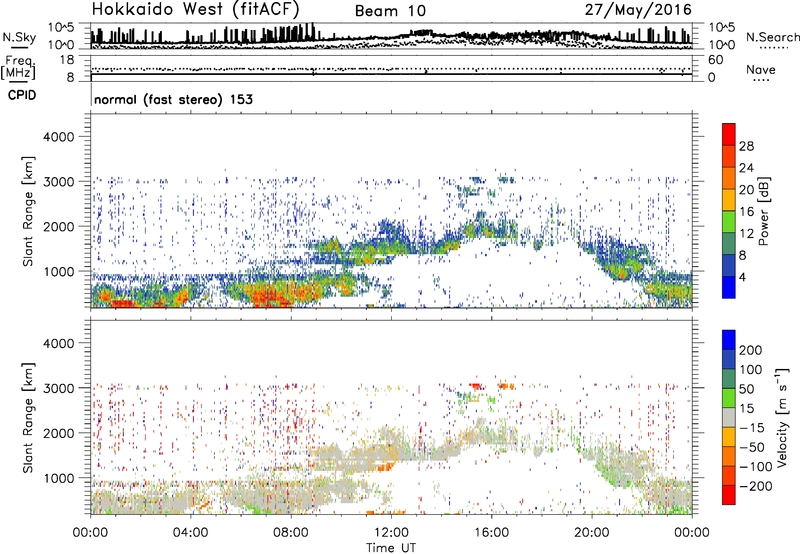Click the "20" tick on Power colorbar
Viewport: 800px width, 554px height.
746,190
